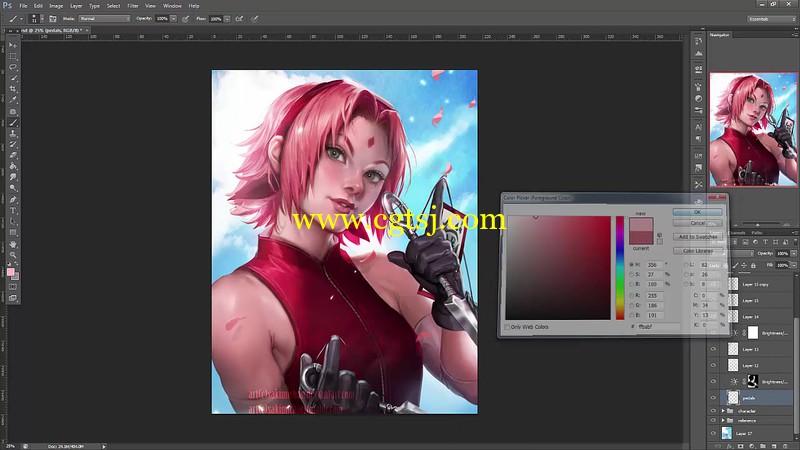This screenshot has width=800, height=450.
Task: Open the Window menu
Action: tap(172, 6)
